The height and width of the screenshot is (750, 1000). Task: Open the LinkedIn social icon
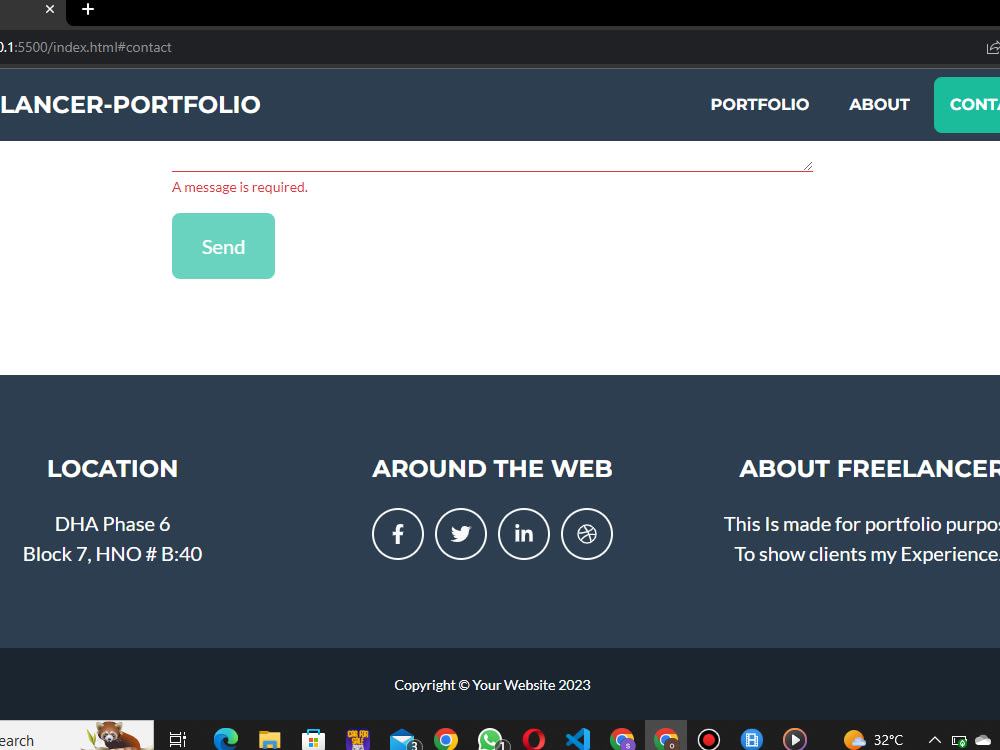pos(524,534)
